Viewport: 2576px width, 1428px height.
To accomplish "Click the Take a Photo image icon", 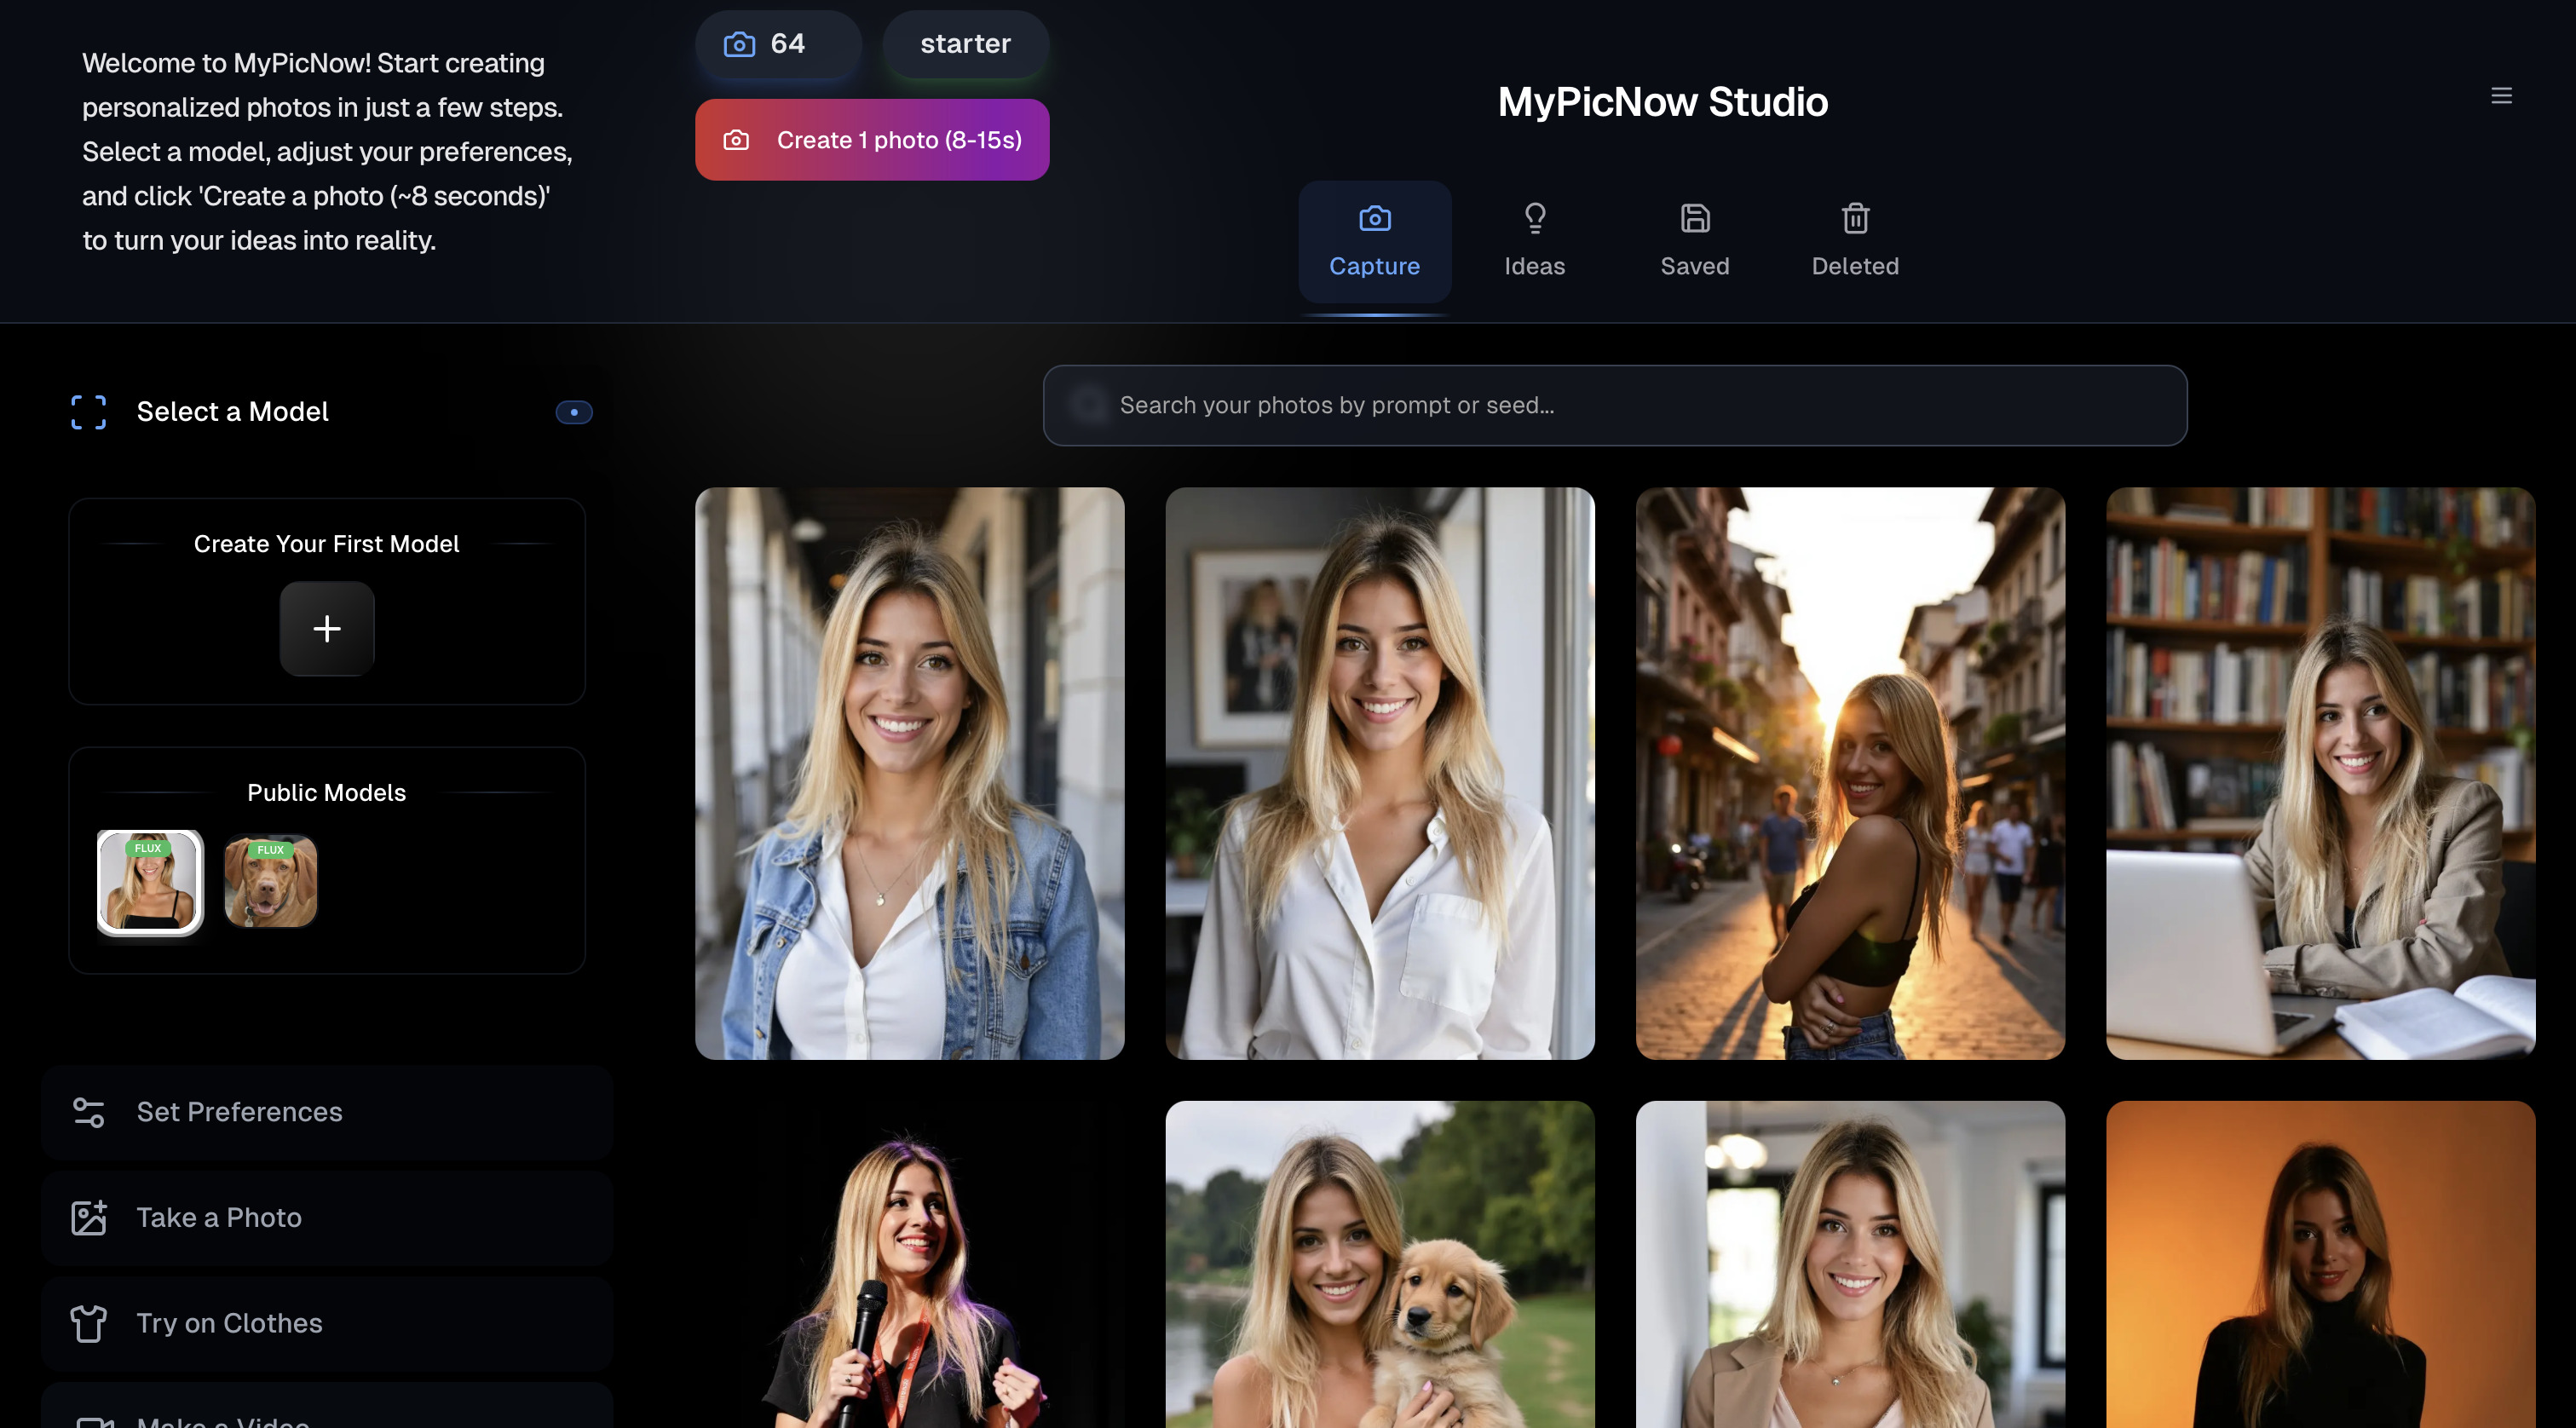I will coord(88,1218).
